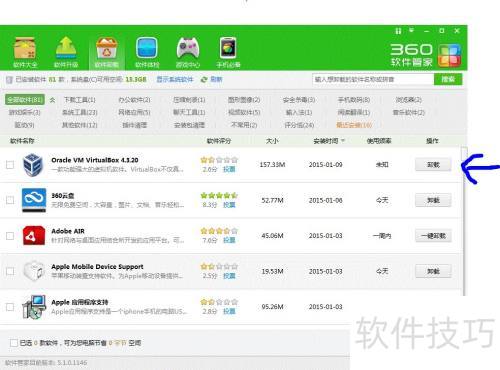Click the Adobe AIR name text
This screenshot has height=370, width=500.
68,231
